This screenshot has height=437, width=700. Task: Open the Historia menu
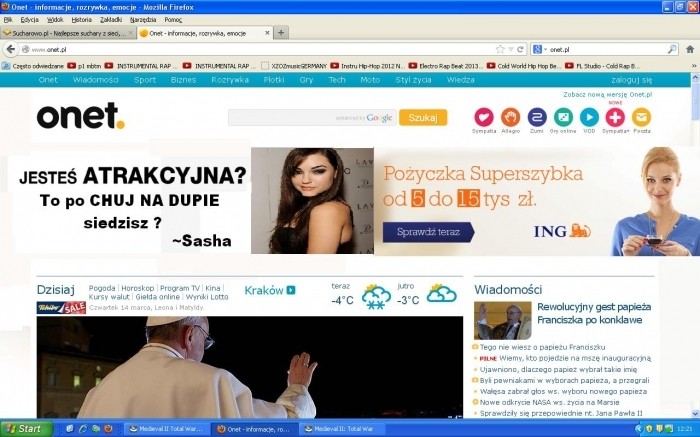[82, 19]
